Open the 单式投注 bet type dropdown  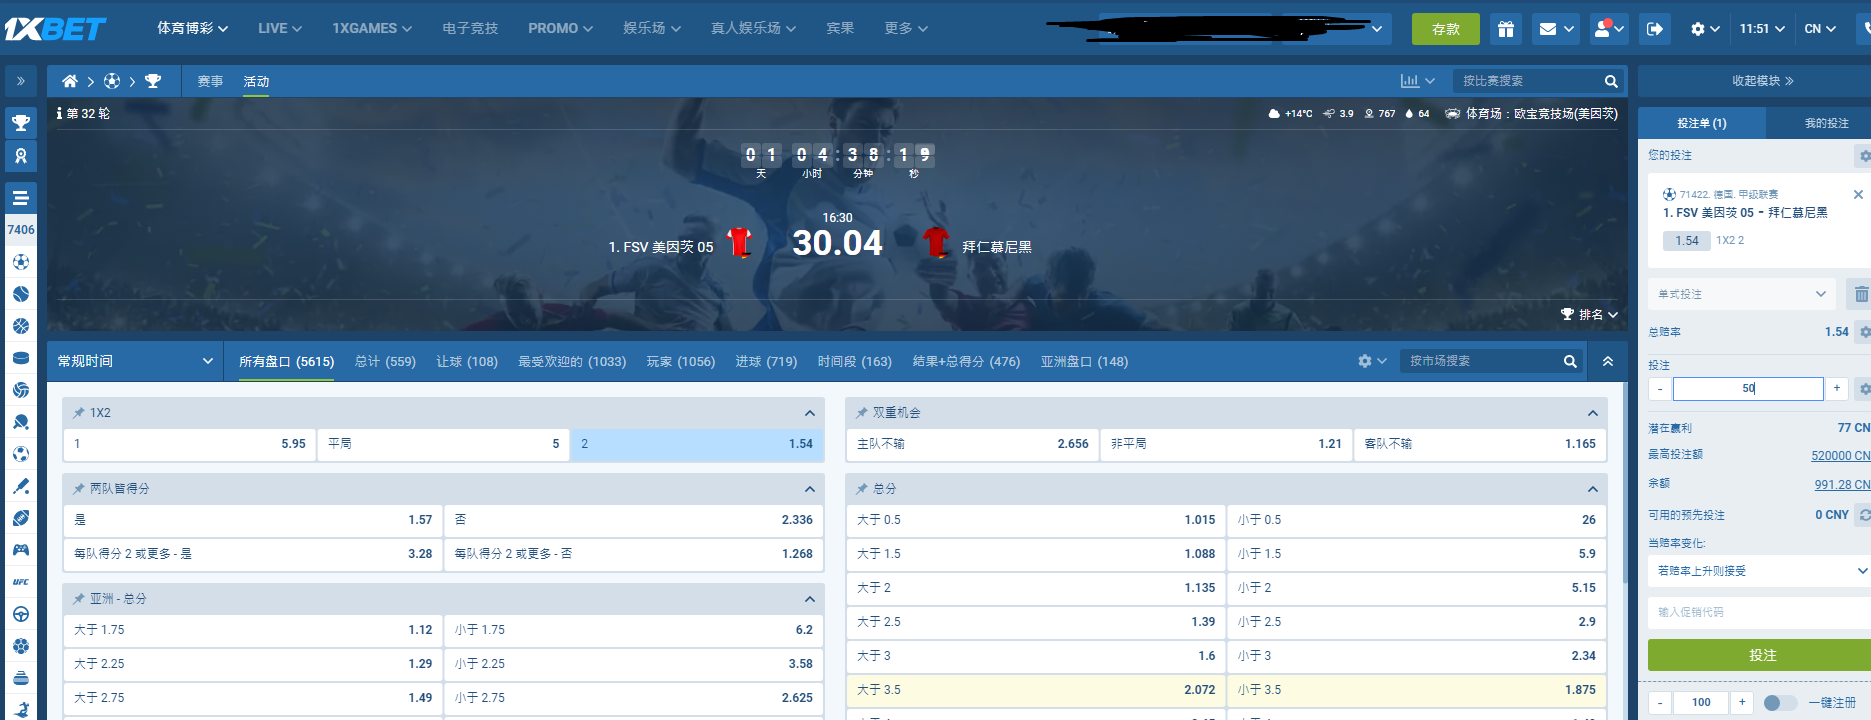click(1741, 294)
